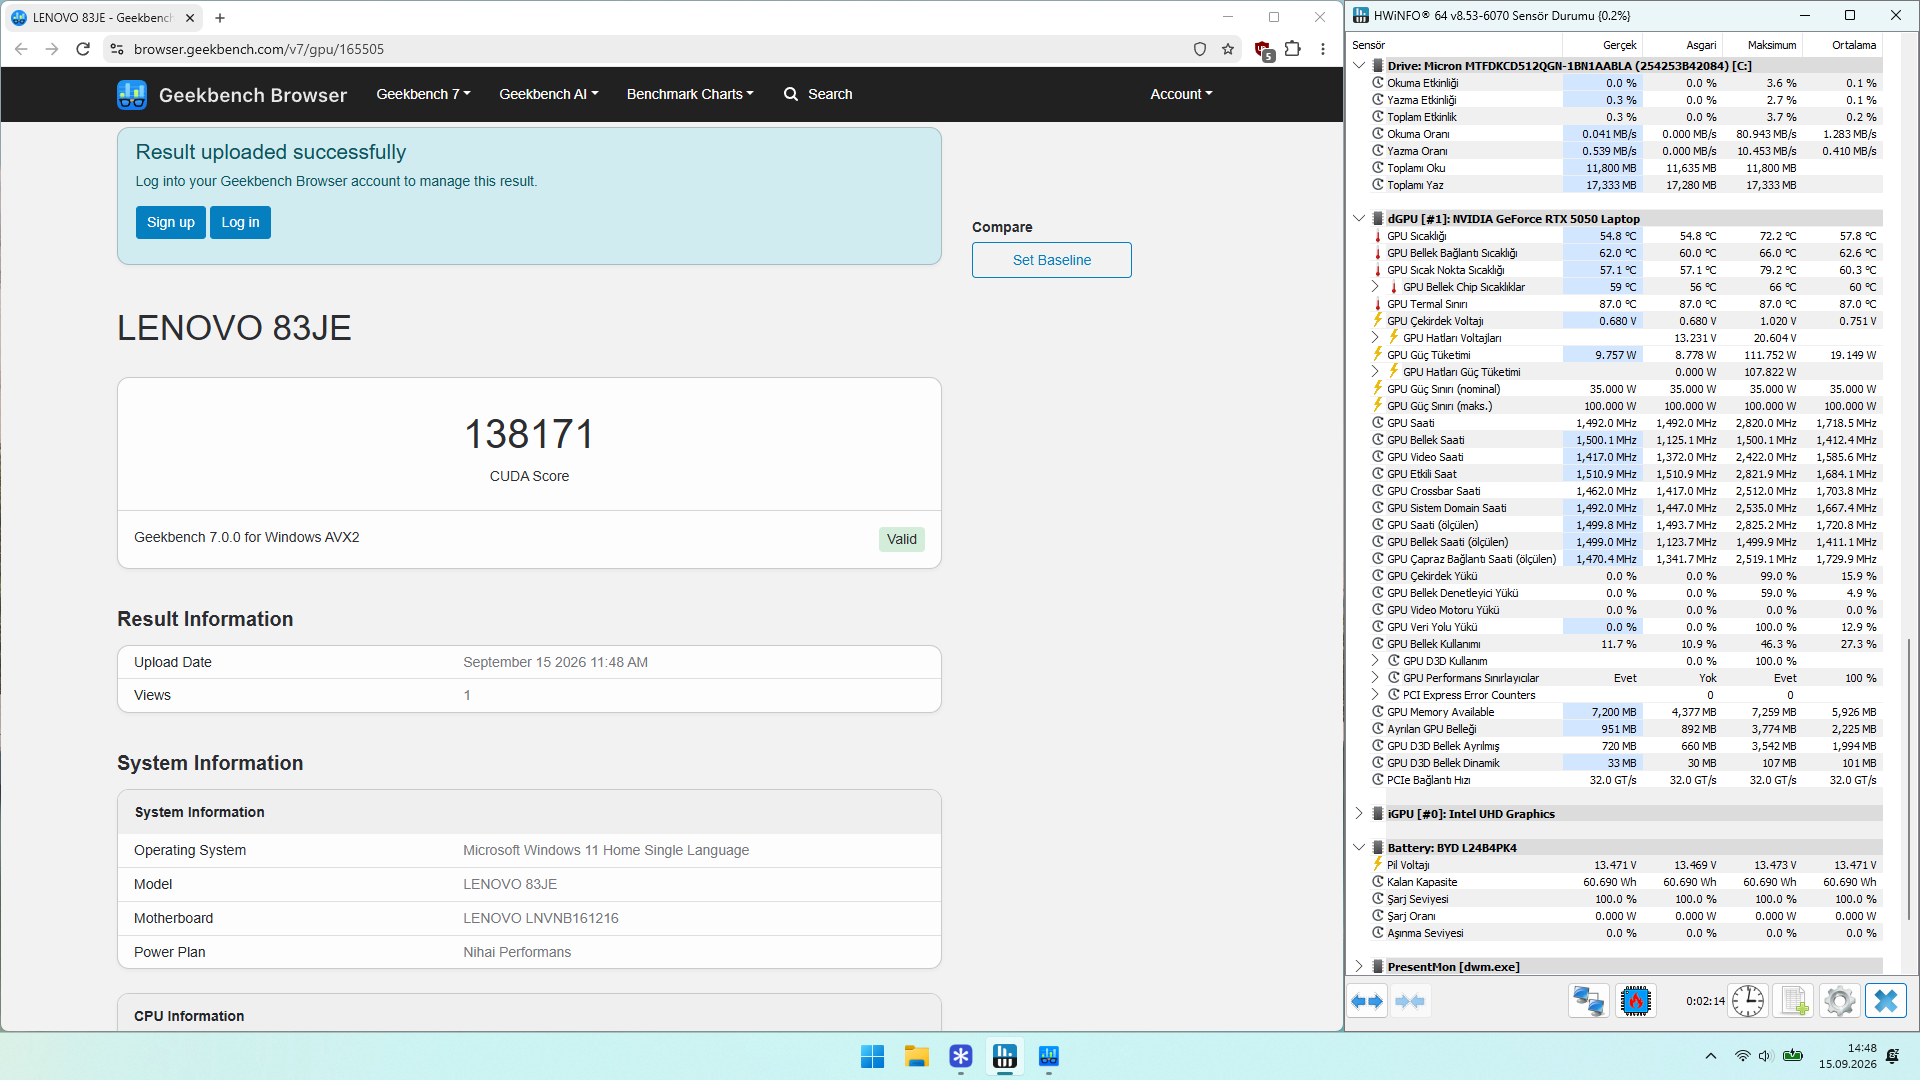1920x1080 pixels.
Task: Click the Log in button
Action: pos(240,222)
